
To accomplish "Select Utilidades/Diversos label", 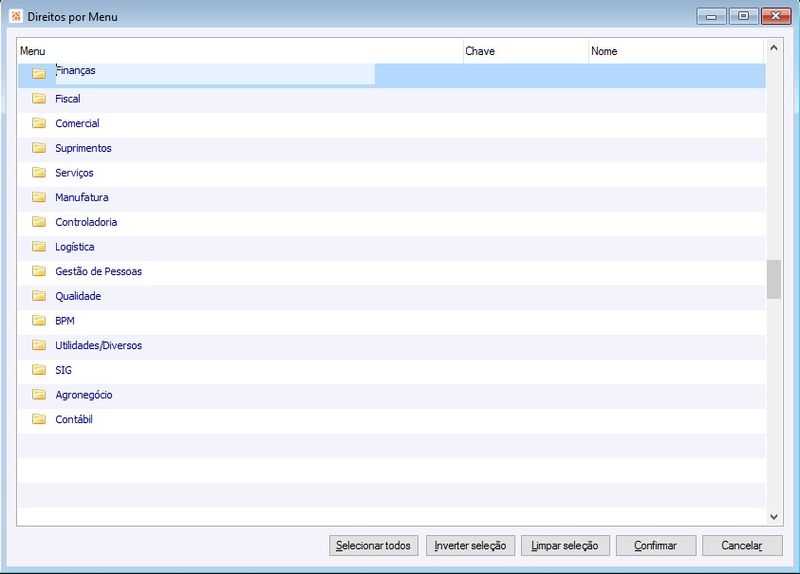I will click(x=98, y=345).
